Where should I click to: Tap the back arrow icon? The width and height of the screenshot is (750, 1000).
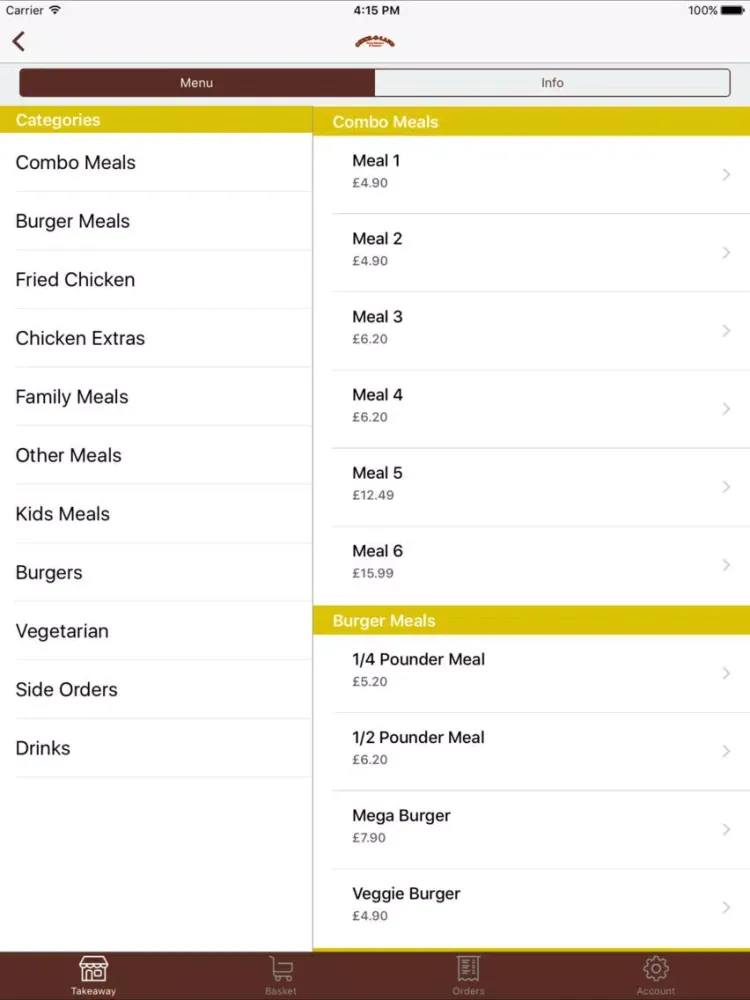point(18,41)
